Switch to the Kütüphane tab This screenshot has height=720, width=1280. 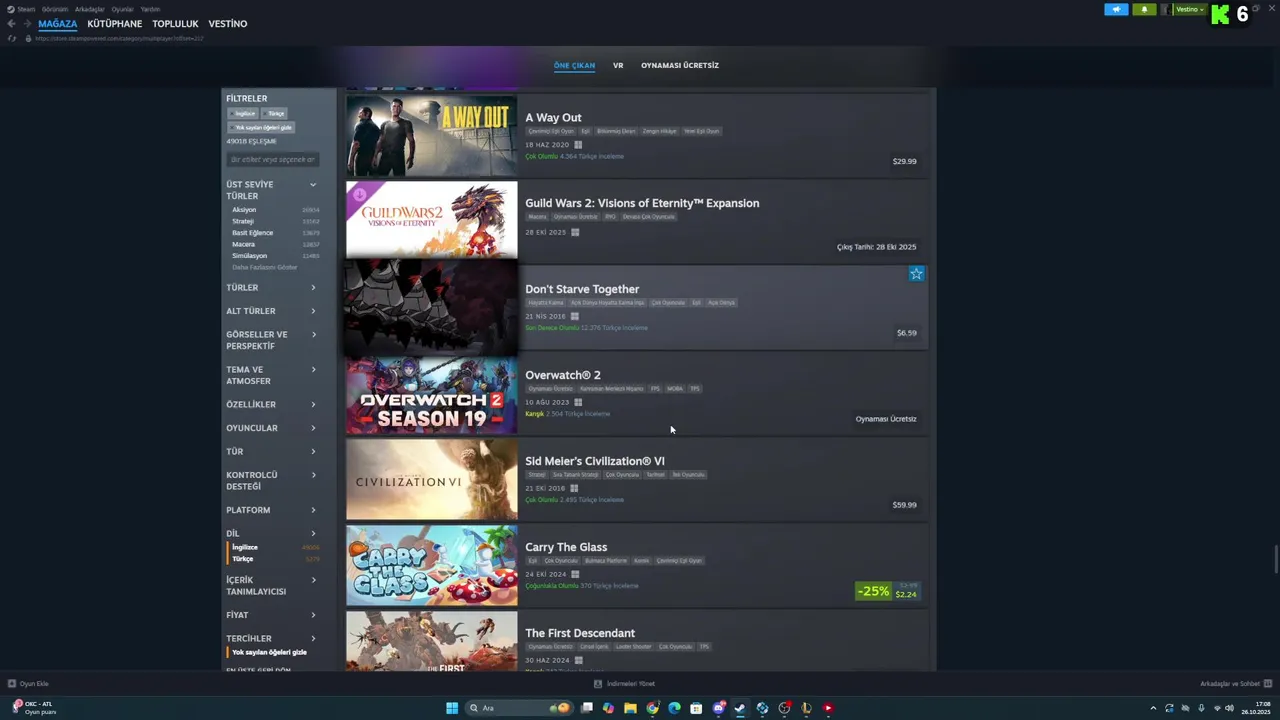[x=115, y=24]
